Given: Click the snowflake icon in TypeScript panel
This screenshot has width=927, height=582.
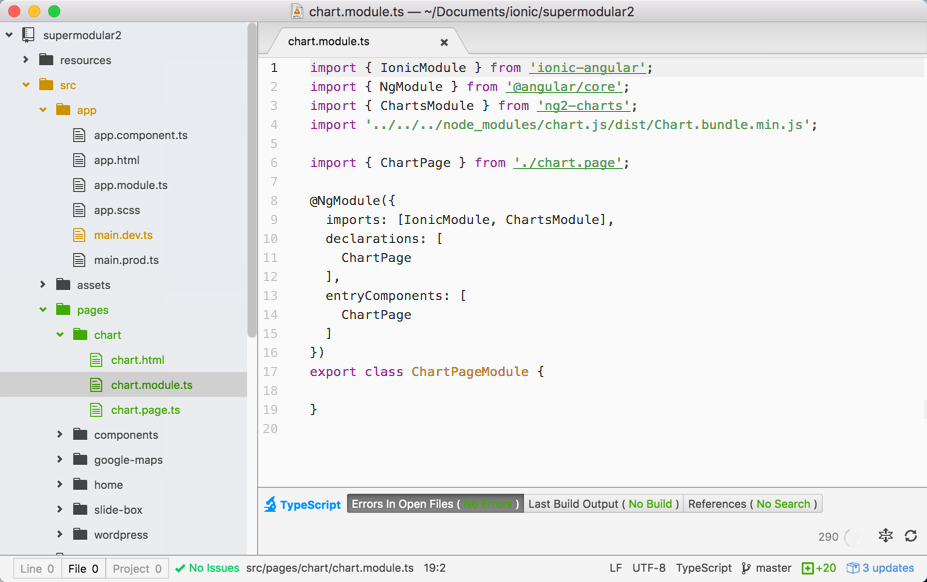Looking at the screenshot, I should tap(886, 535).
